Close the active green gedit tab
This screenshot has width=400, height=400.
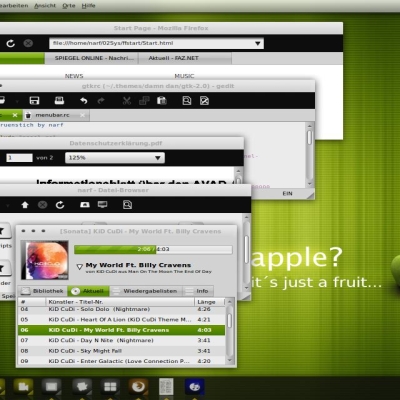pyautogui.click(x=15, y=115)
